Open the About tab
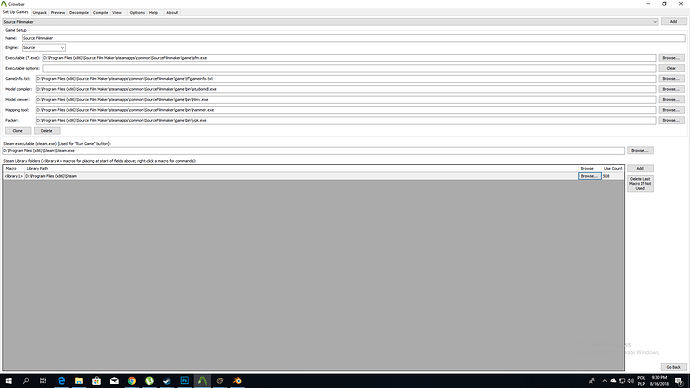 coord(172,13)
